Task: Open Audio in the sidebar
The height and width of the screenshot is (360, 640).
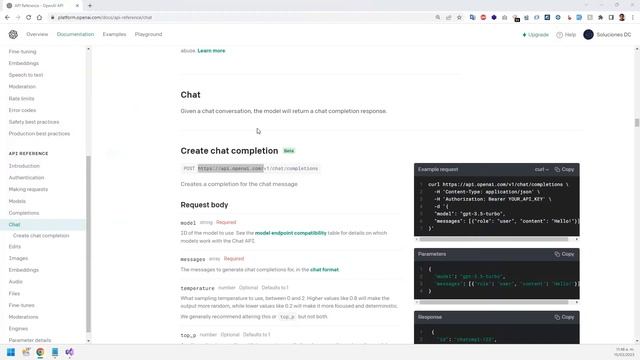Action: 16,282
